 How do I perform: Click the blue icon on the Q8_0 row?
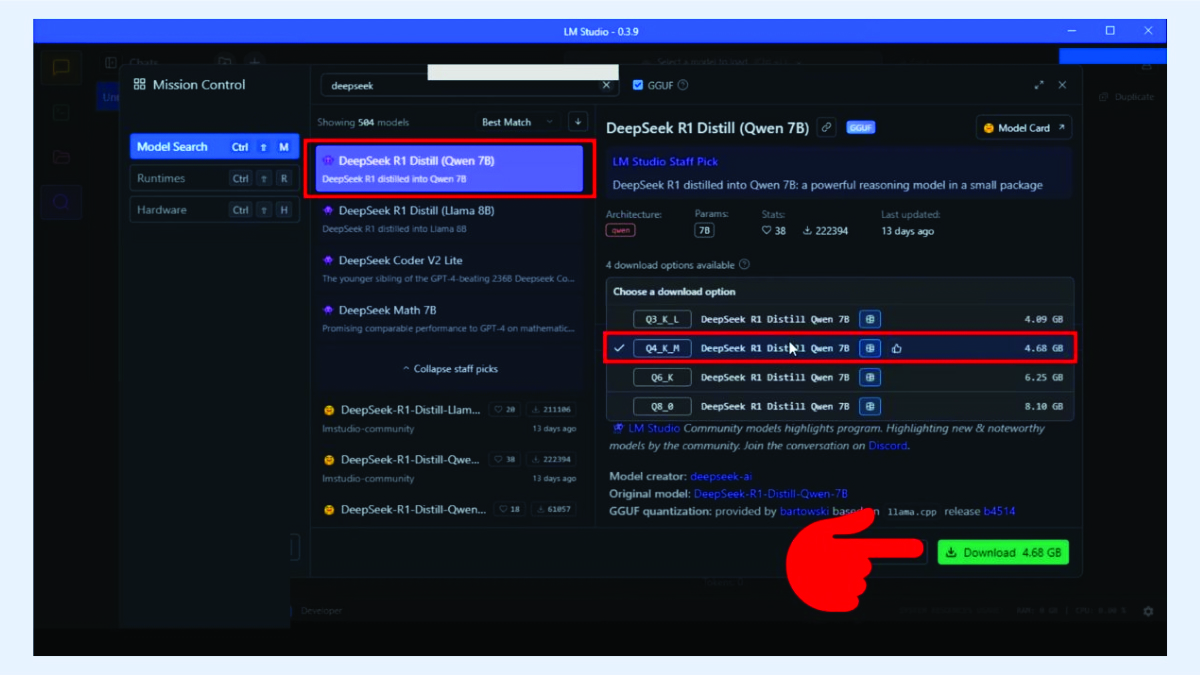click(x=871, y=407)
